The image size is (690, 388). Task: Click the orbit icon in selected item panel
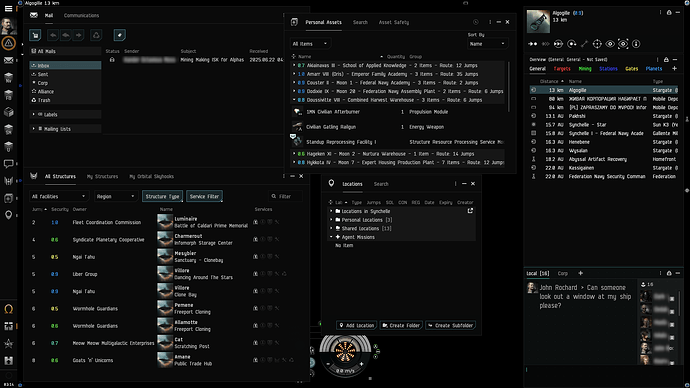click(x=572, y=44)
